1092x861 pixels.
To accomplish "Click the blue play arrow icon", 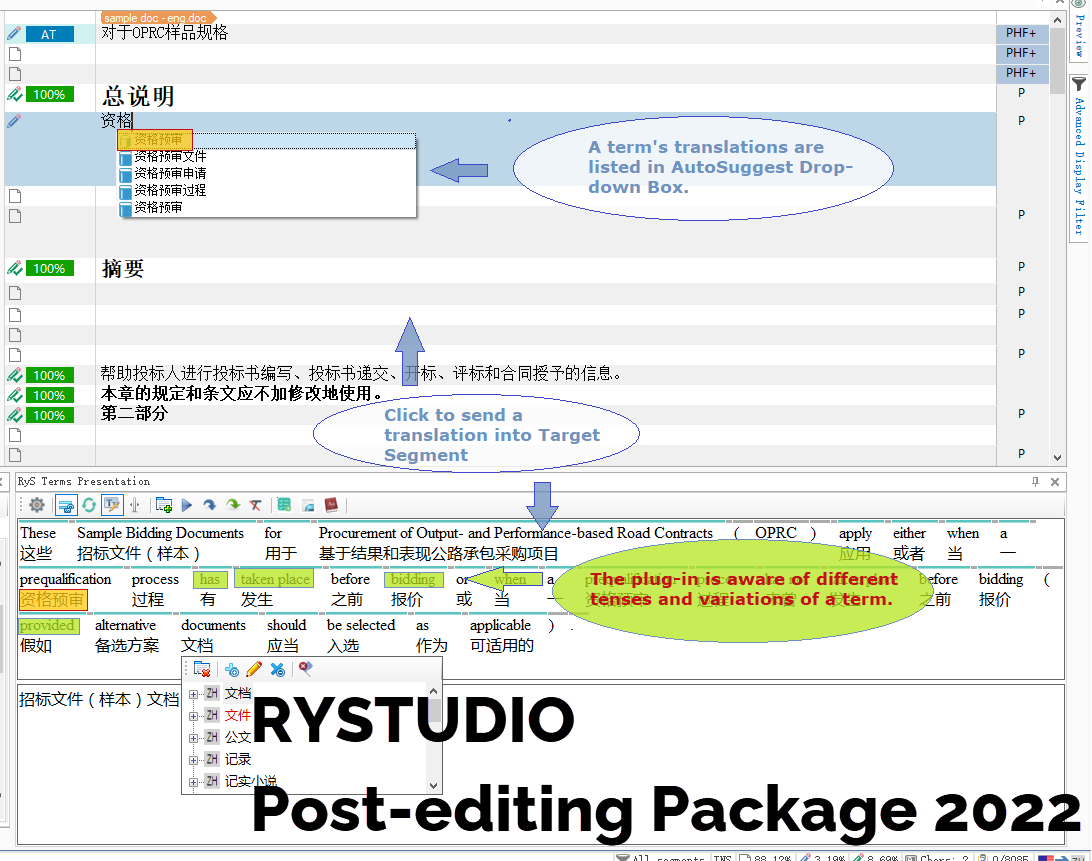I will [187, 504].
